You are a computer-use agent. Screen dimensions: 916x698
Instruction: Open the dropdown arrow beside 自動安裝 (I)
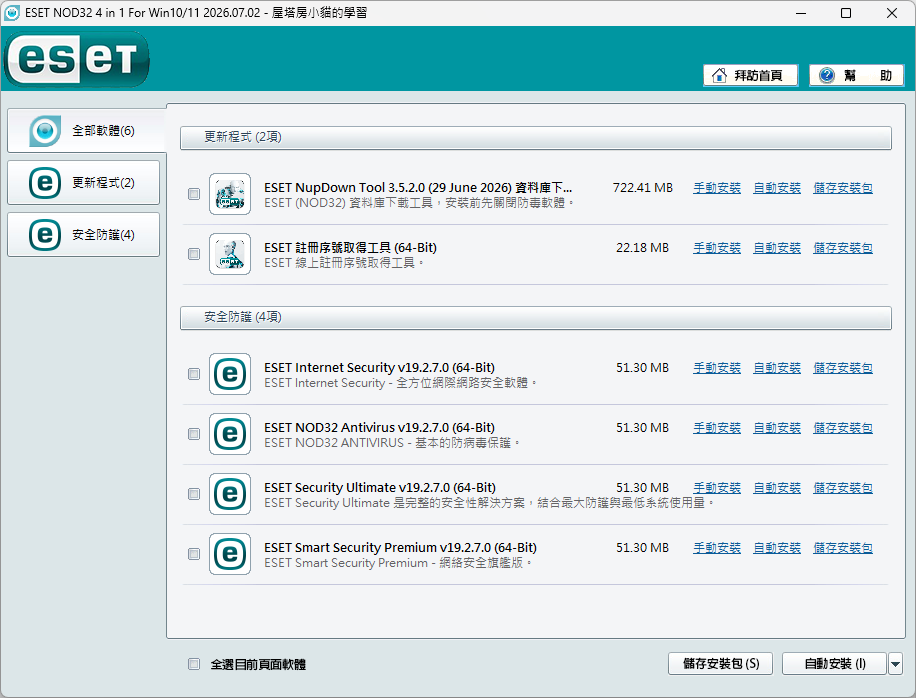pos(896,664)
